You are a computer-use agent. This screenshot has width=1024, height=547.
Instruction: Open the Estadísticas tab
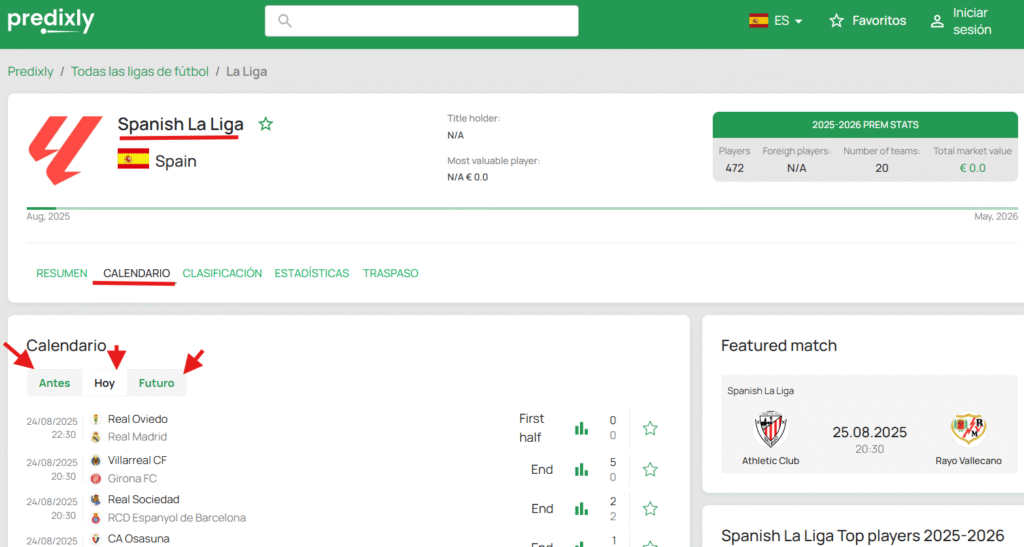click(x=312, y=273)
